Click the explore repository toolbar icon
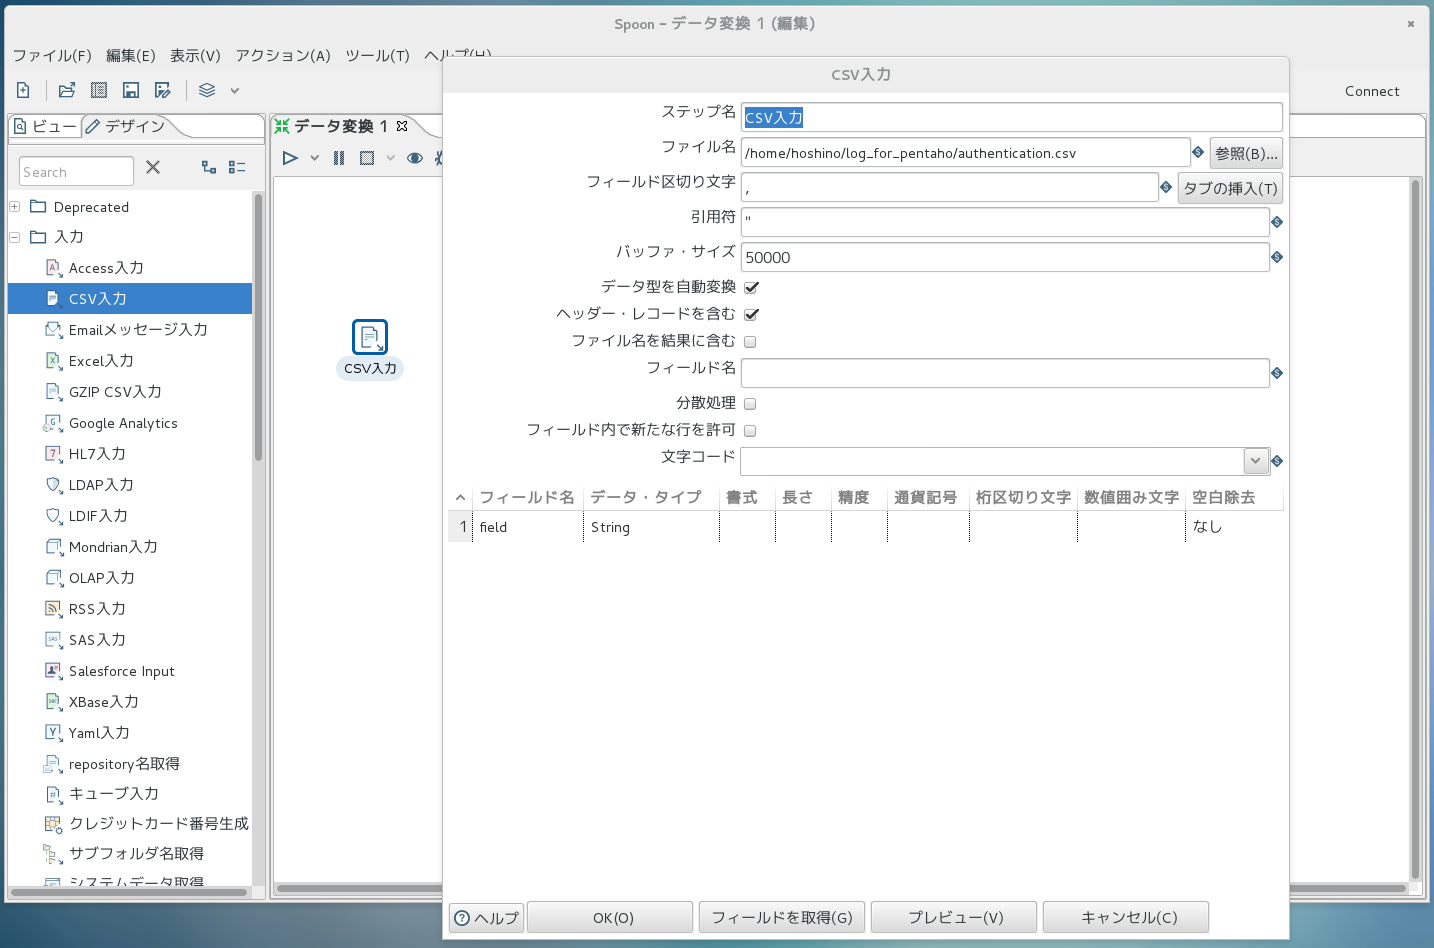 click(x=99, y=90)
